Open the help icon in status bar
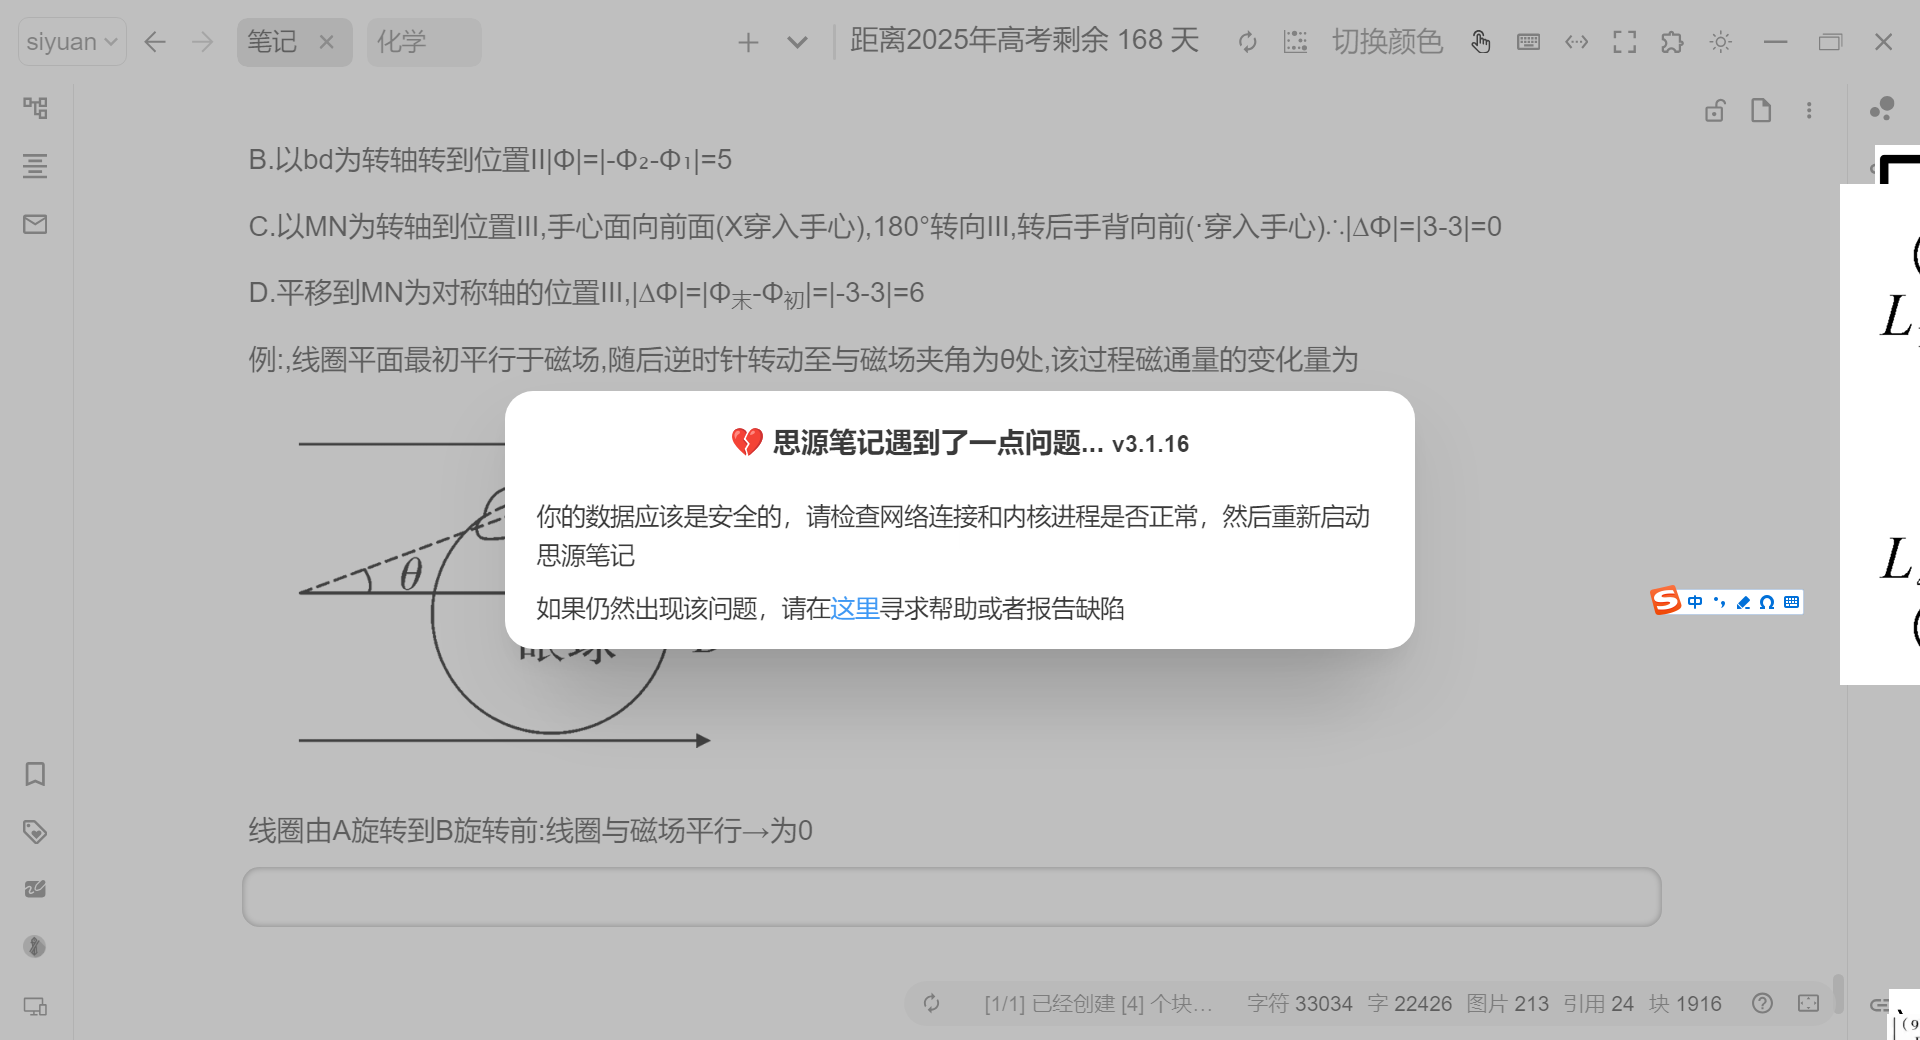This screenshot has width=1920, height=1040. 1762,1003
